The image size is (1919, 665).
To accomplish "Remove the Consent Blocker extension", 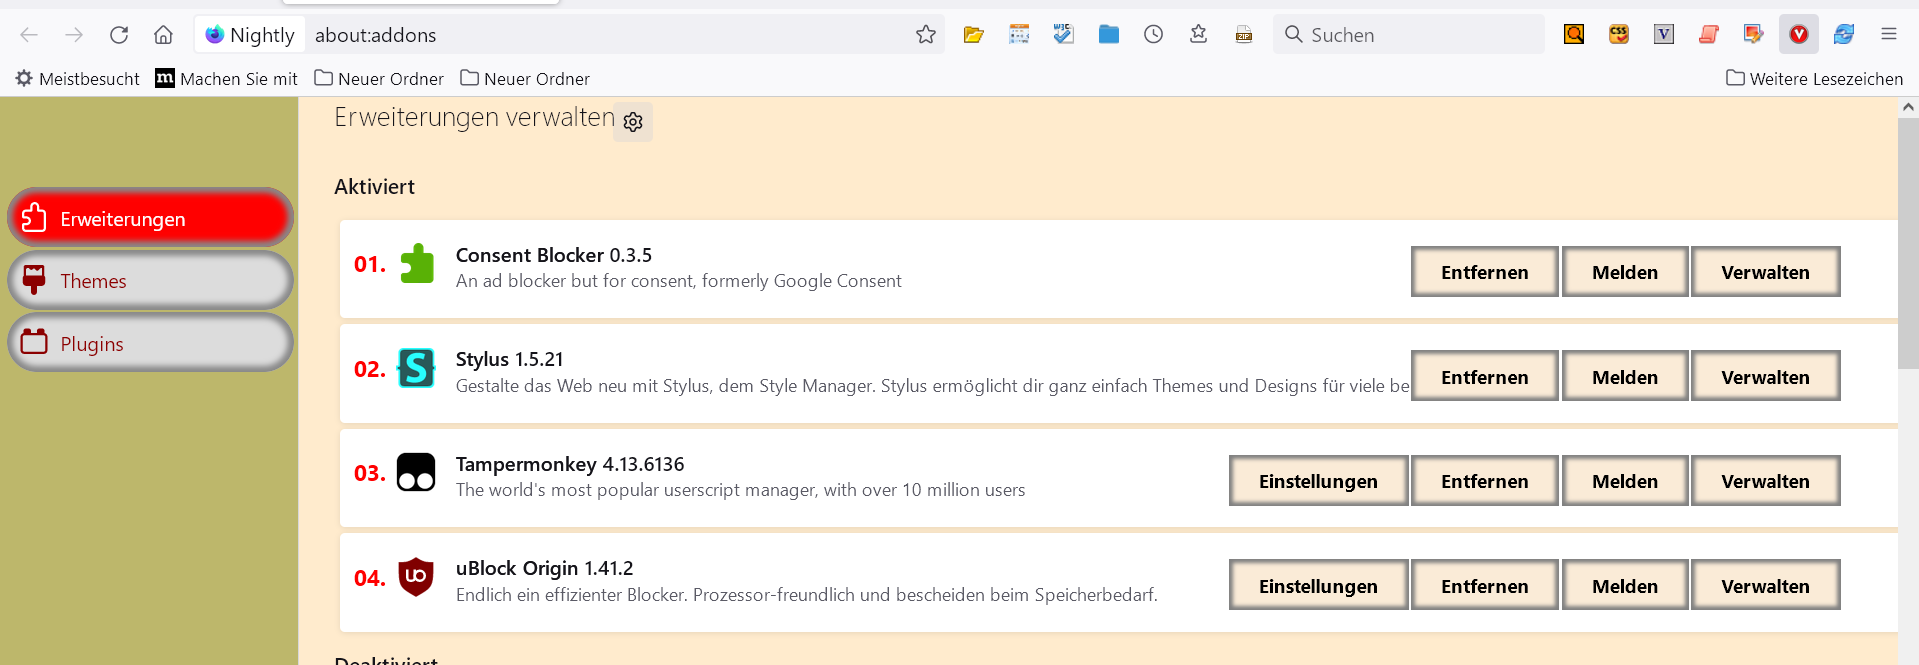I will (x=1484, y=272).
